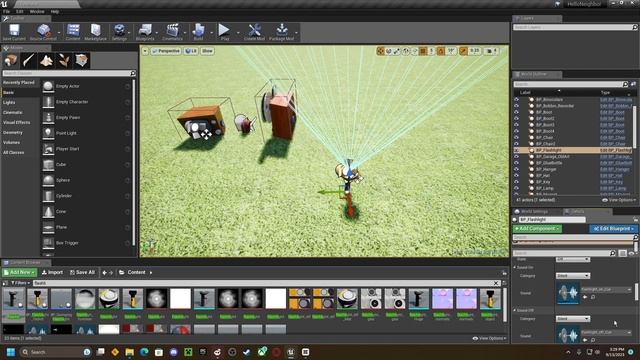Click the Cube shape icon in Place list
This screenshot has width=640, height=360.
pos(48,164)
